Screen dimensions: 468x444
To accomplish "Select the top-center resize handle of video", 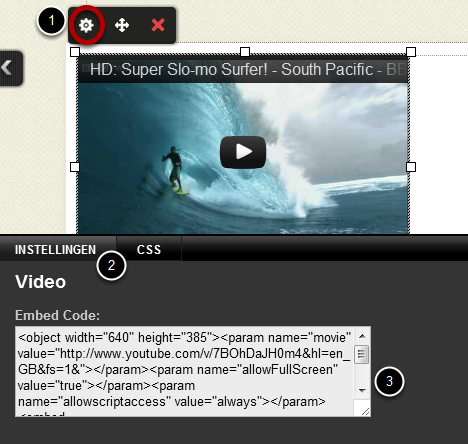I will (x=245, y=52).
